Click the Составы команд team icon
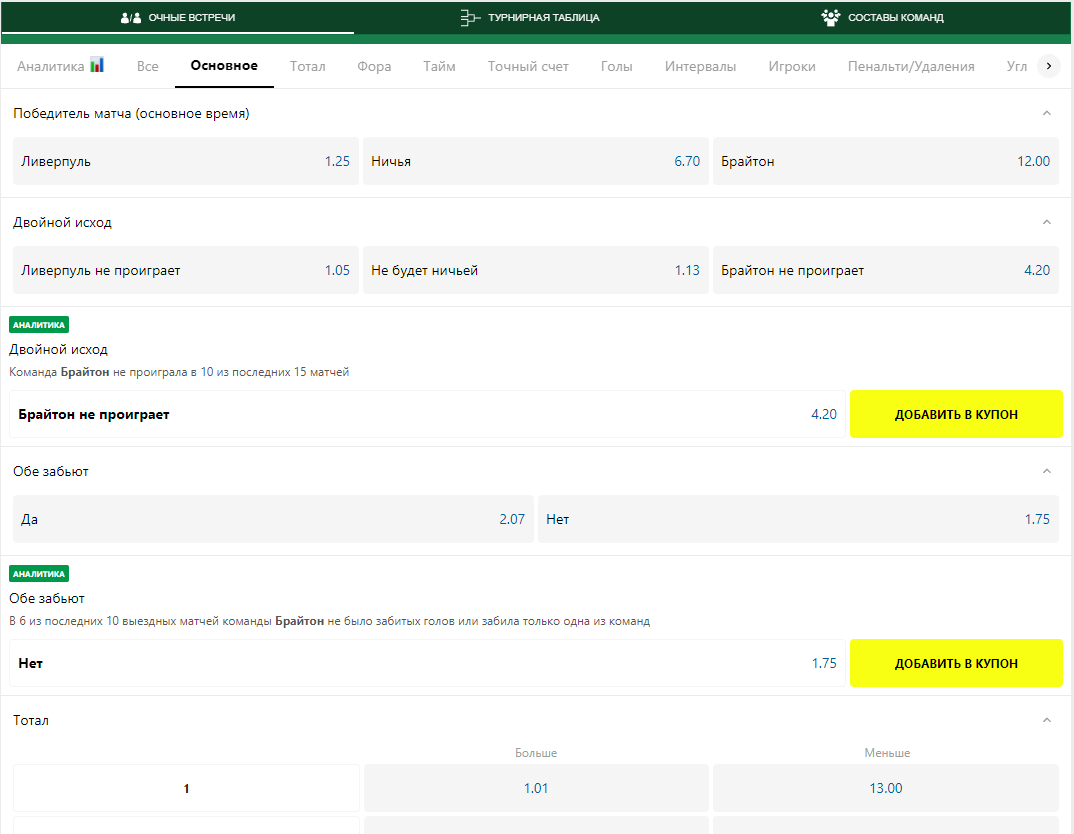Image resolution: width=1074 pixels, height=834 pixels. [x=830, y=18]
